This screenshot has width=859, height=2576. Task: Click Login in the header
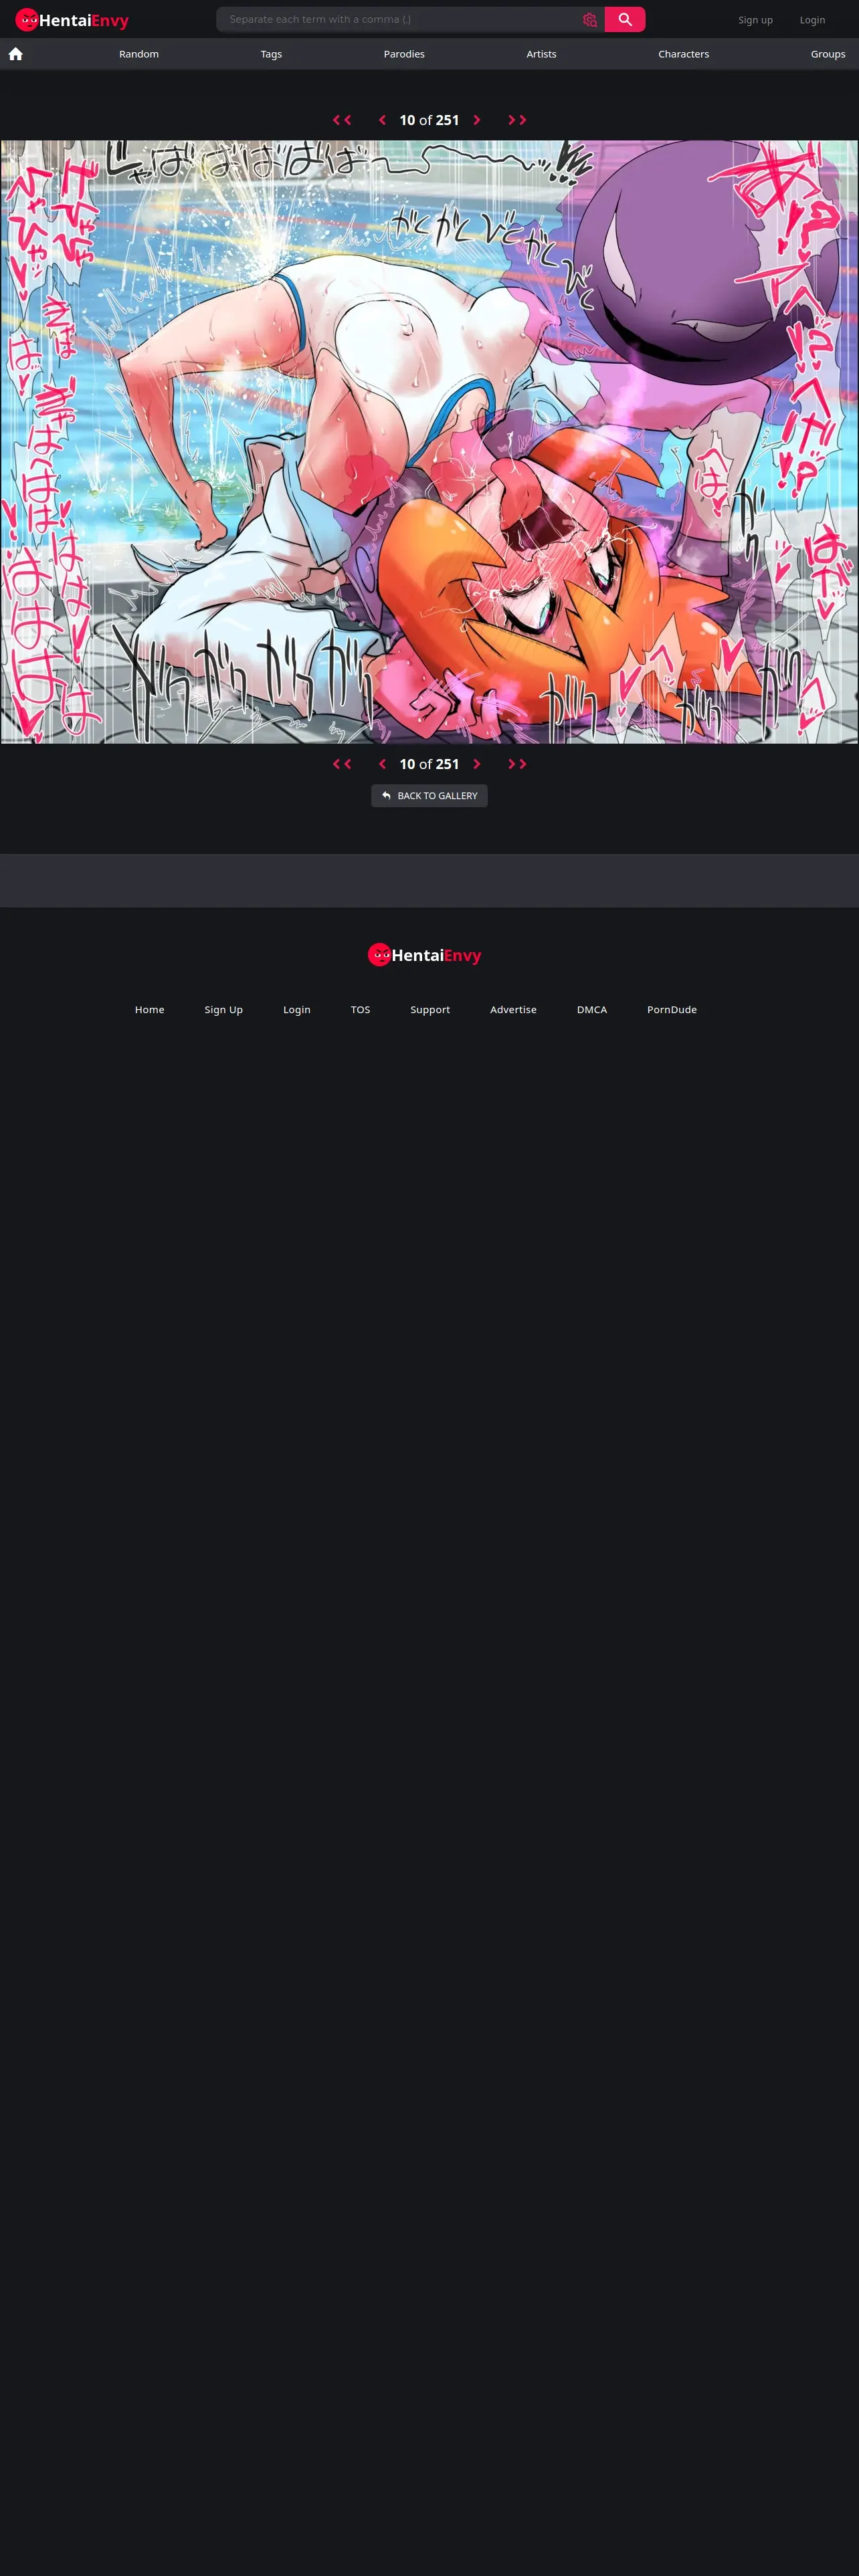click(813, 20)
